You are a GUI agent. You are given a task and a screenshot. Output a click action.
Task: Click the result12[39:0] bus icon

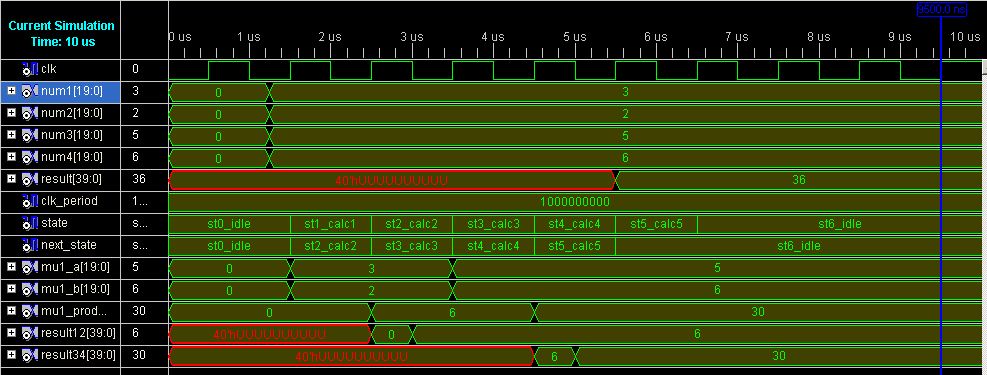30,333
